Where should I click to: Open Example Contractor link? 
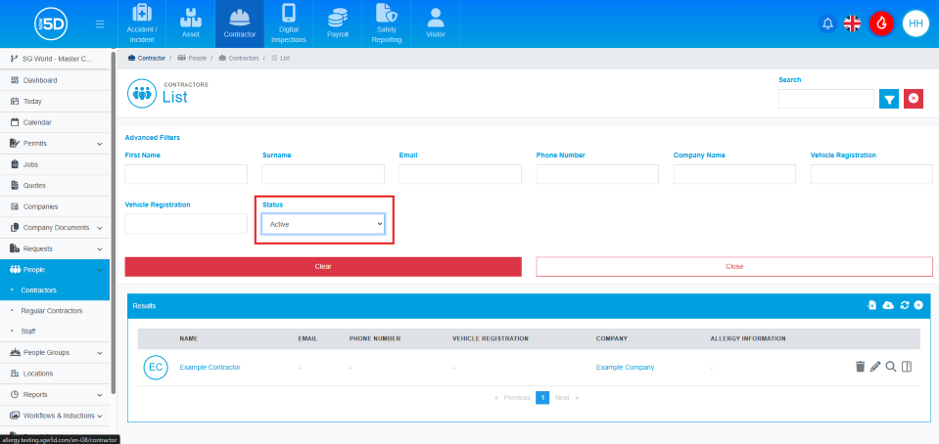(210, 367)
